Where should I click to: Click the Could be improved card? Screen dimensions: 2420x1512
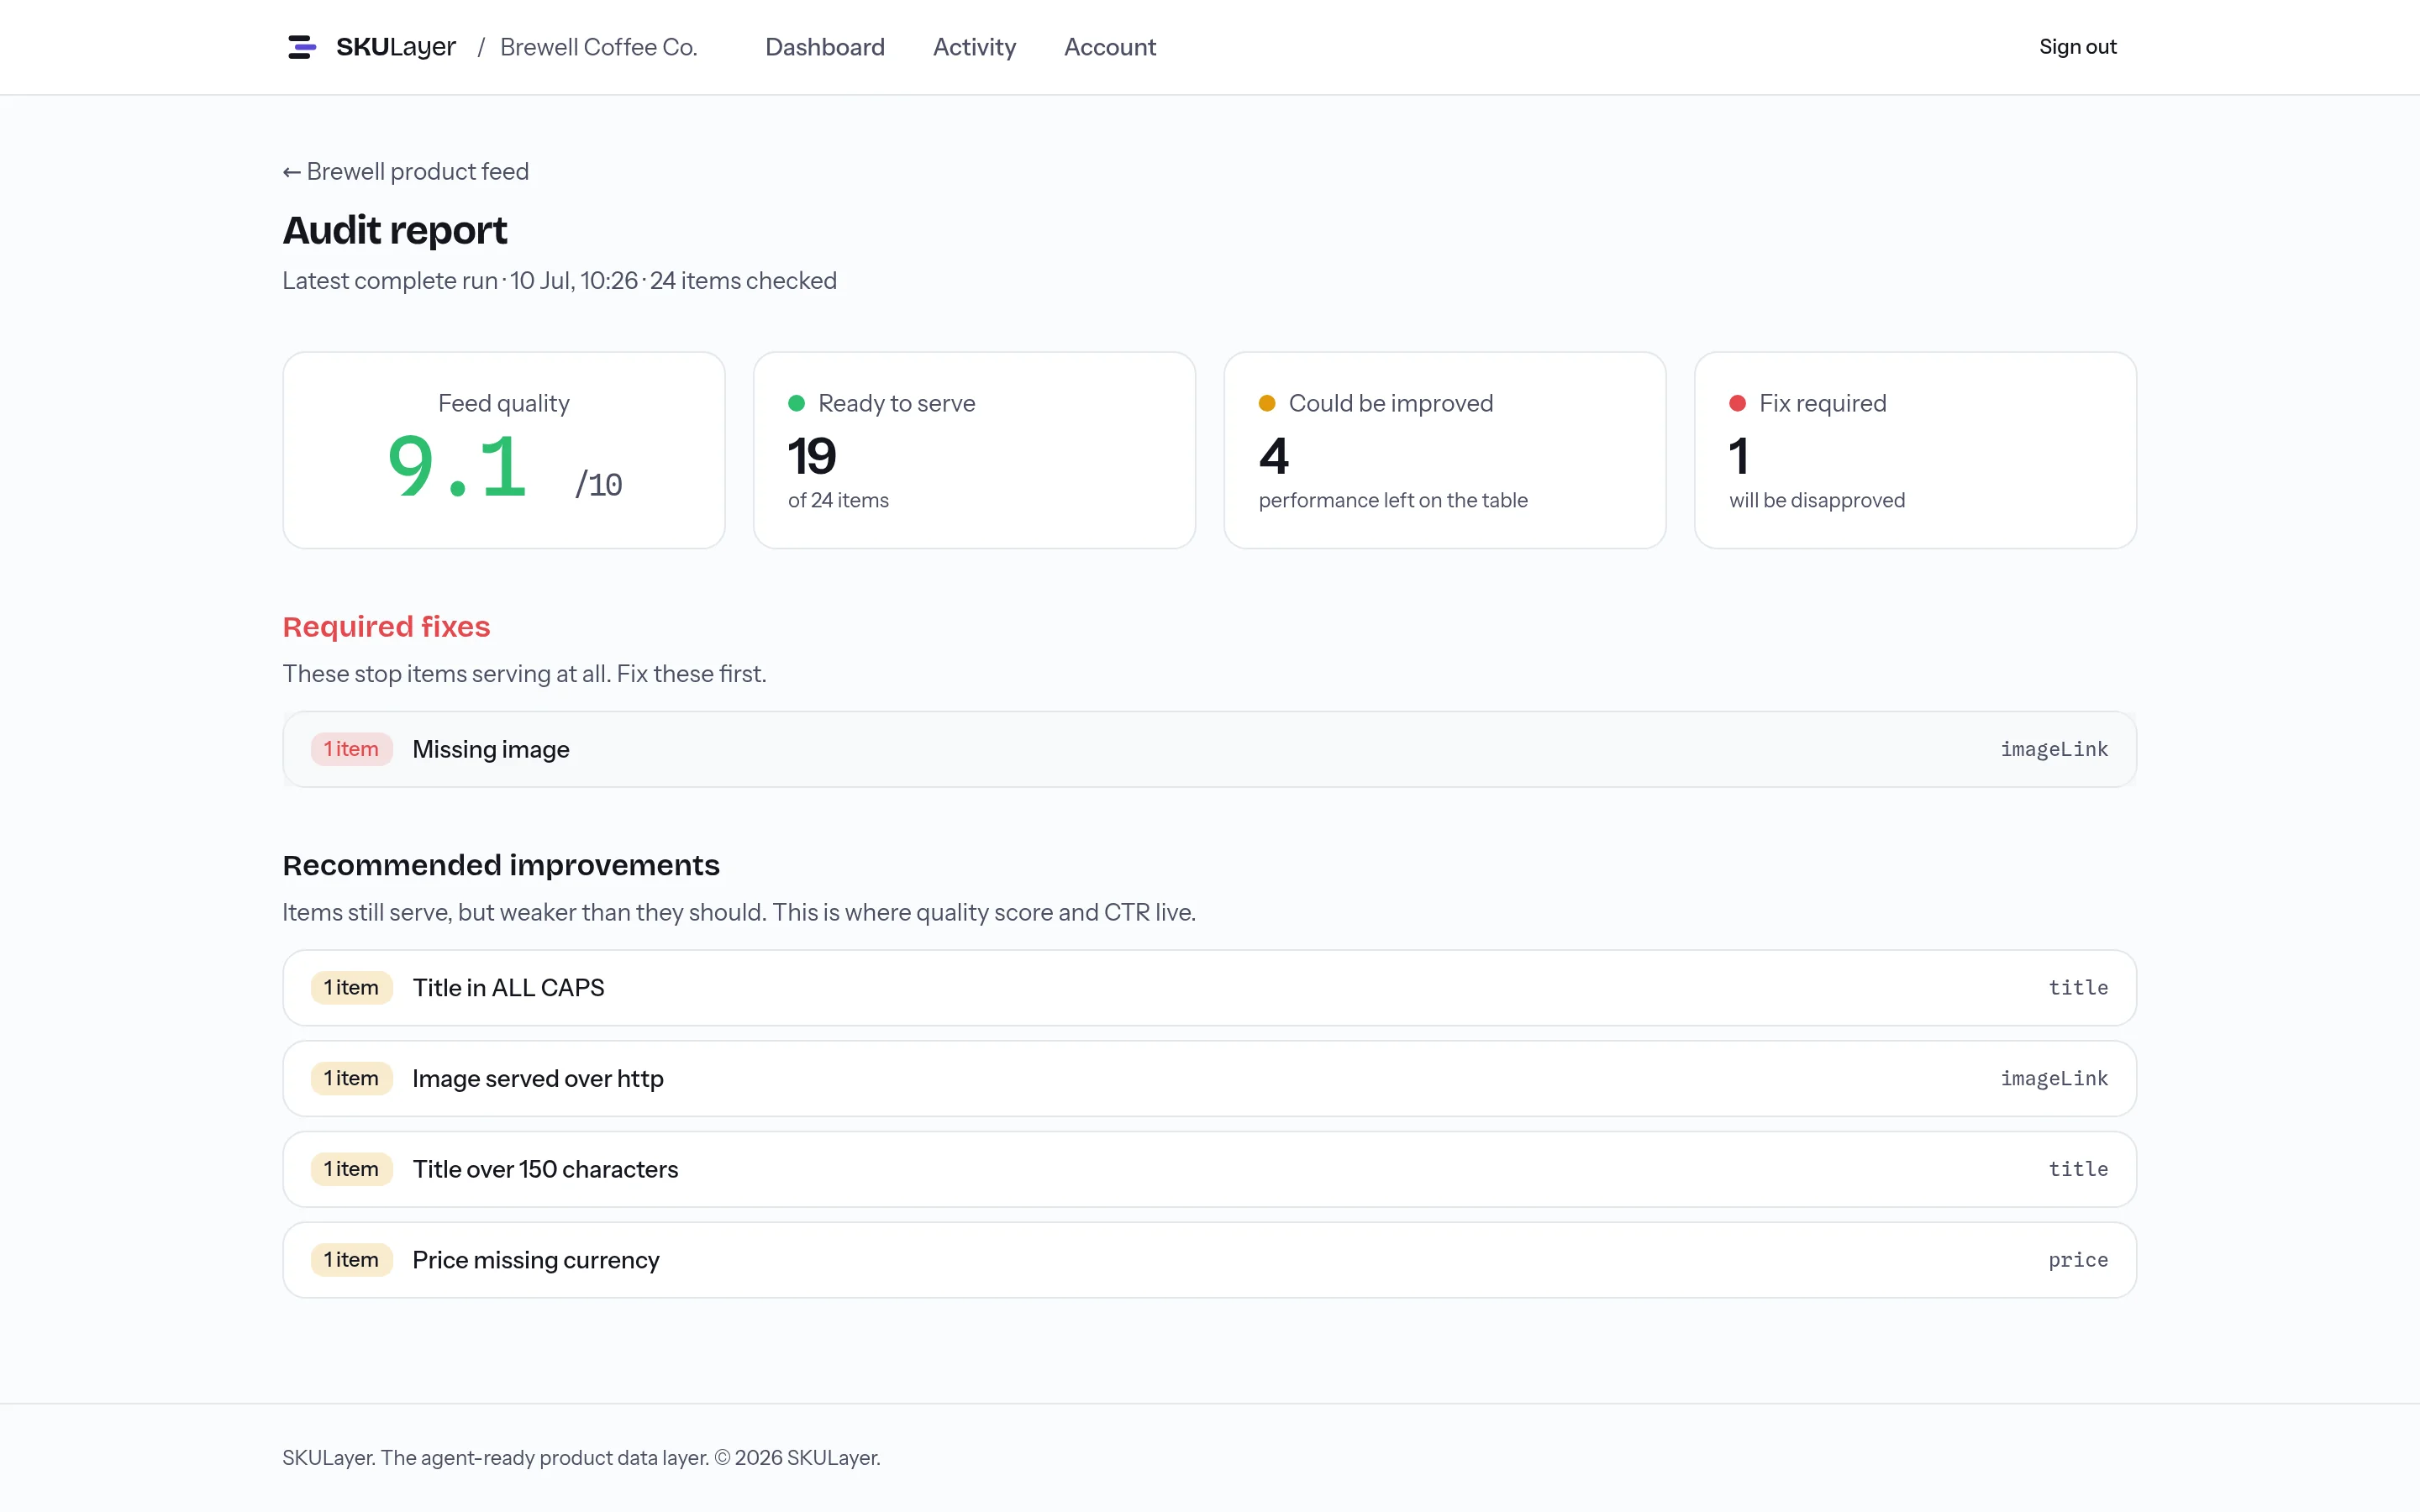(1445, 450)
